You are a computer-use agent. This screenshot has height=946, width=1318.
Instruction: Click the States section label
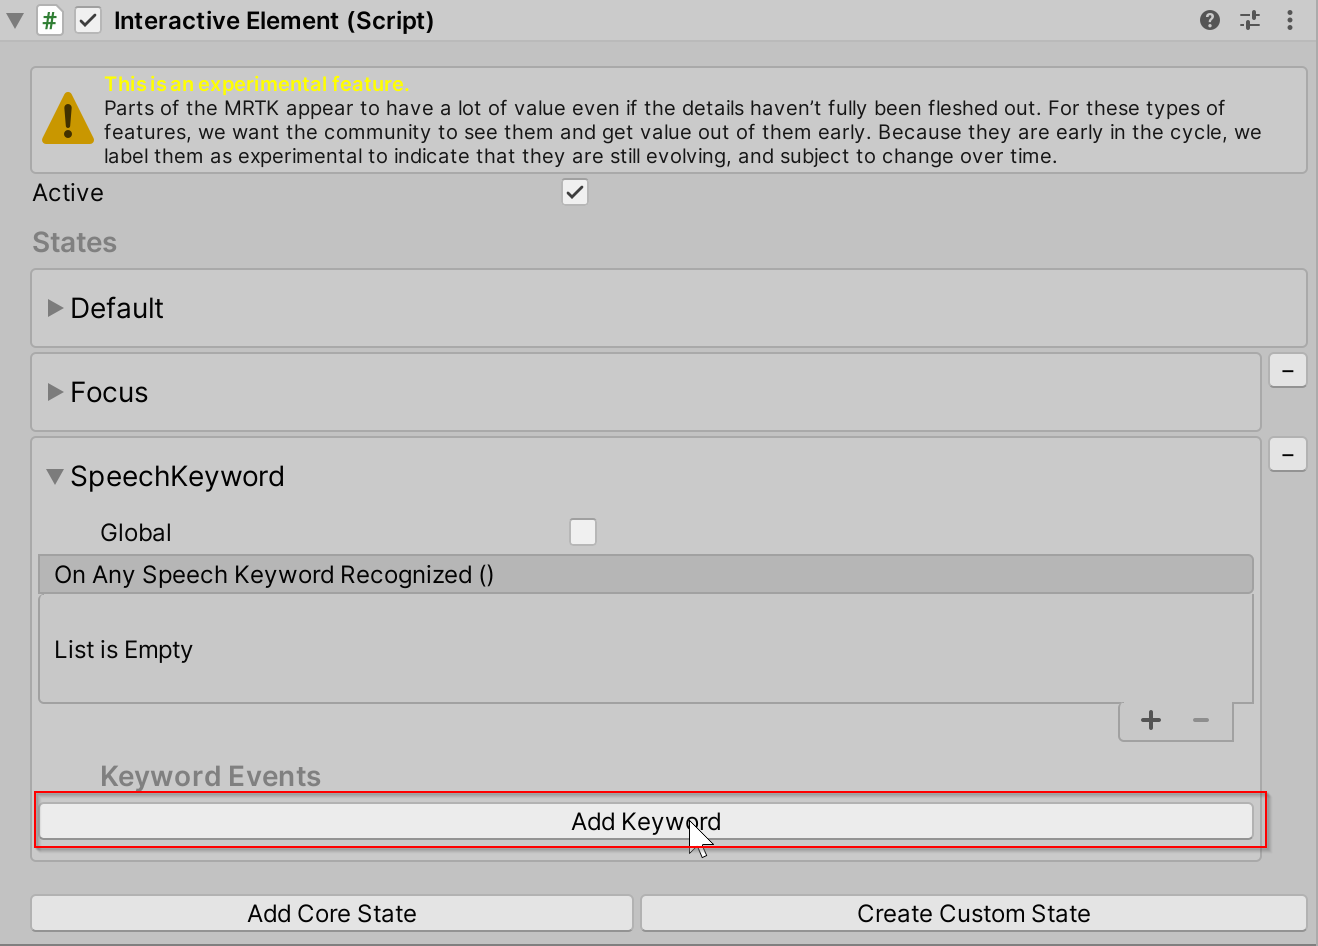tap(74, 242)
